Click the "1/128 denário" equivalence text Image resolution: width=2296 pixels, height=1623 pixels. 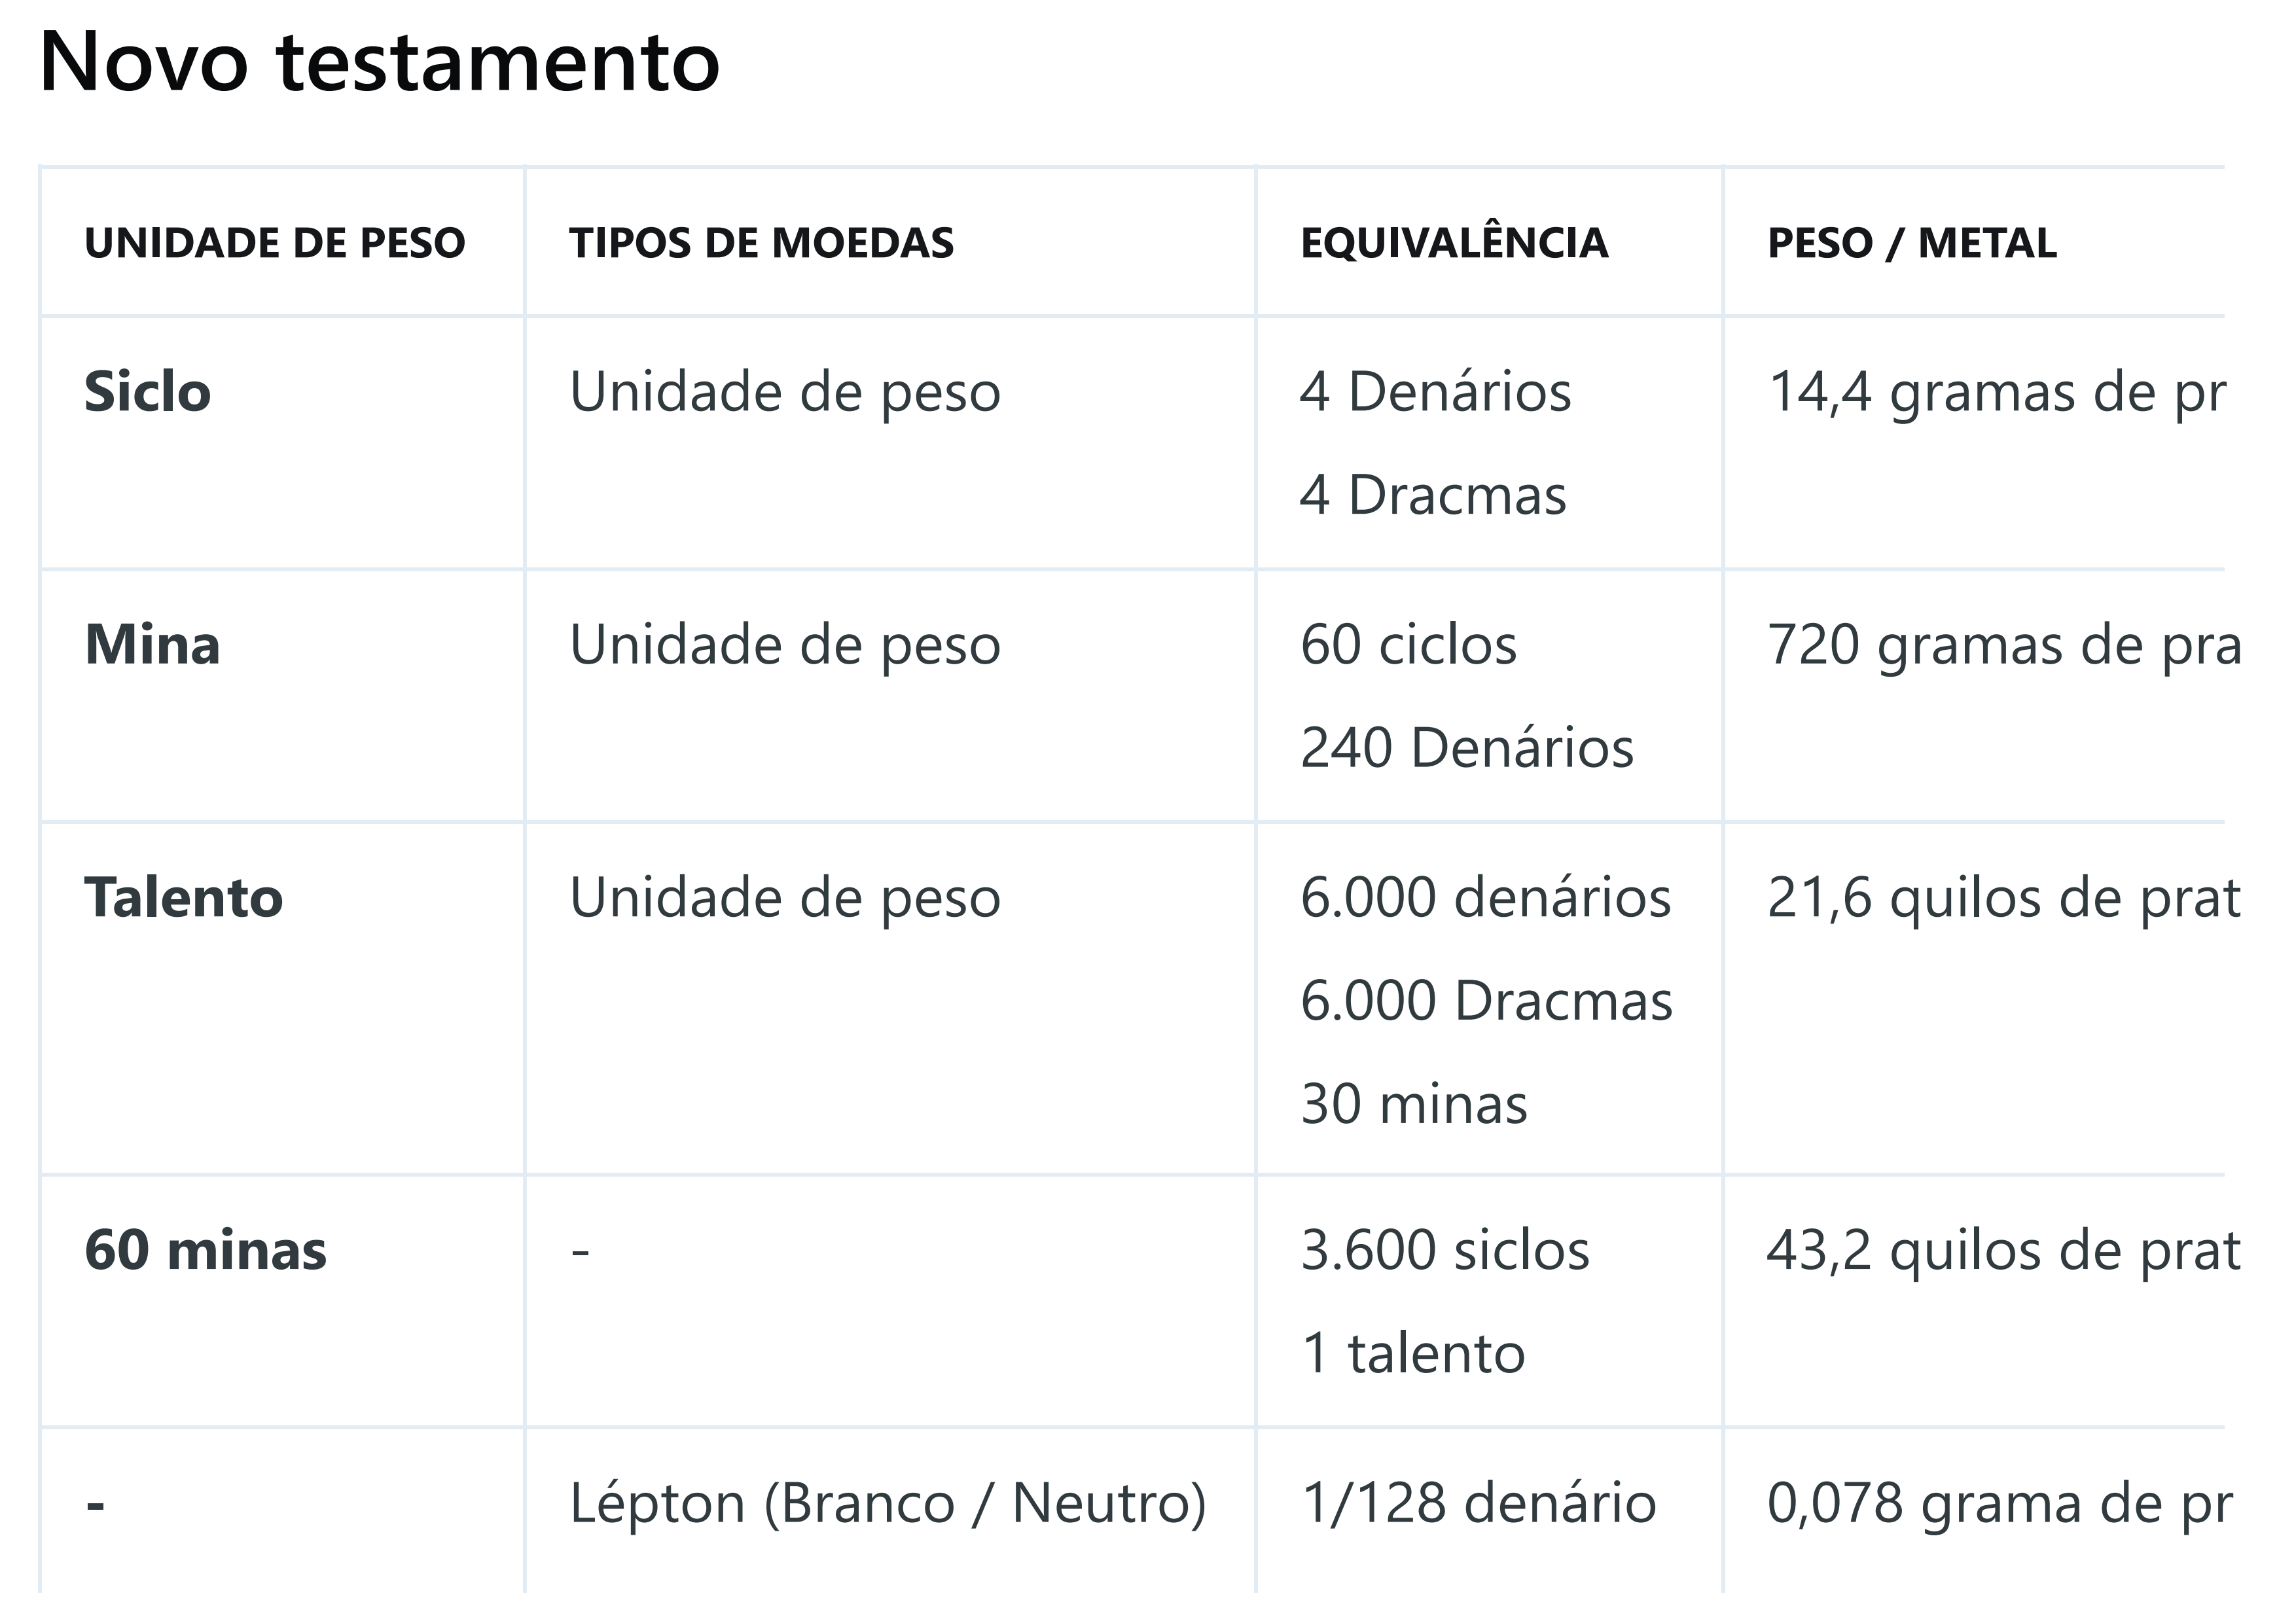tap(1478, 1503)
